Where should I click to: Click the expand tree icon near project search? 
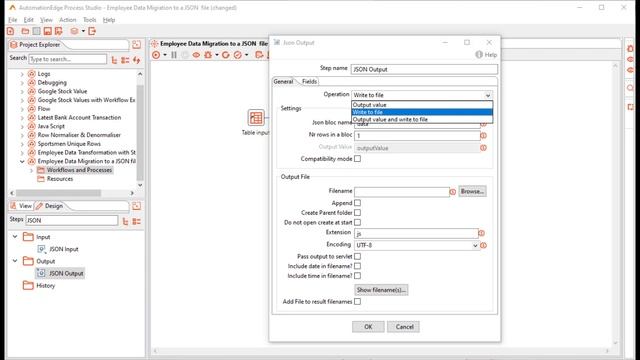point(114,60)
